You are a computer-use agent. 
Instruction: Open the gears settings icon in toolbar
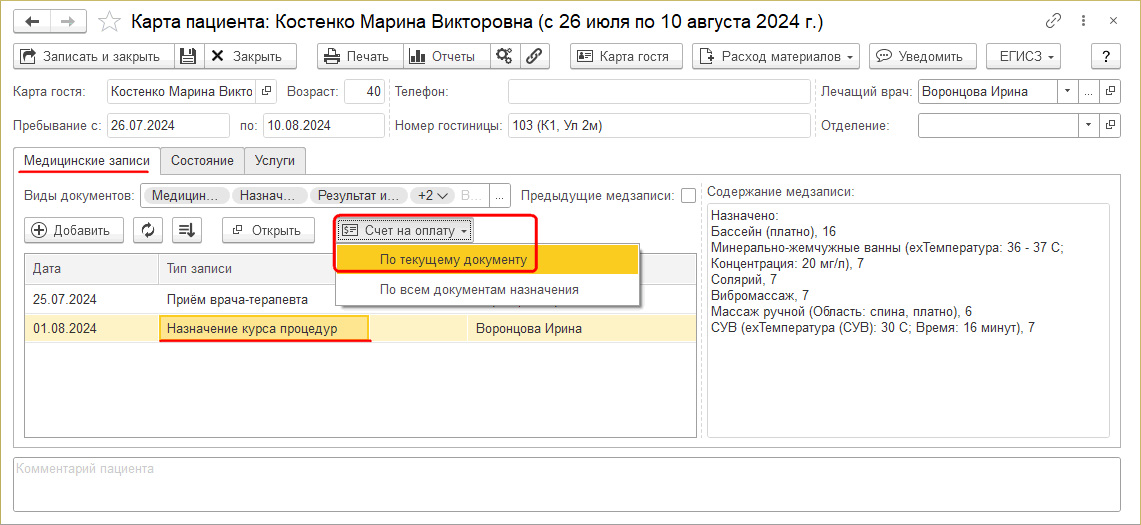pyautogui.click(x=503, y=56)
